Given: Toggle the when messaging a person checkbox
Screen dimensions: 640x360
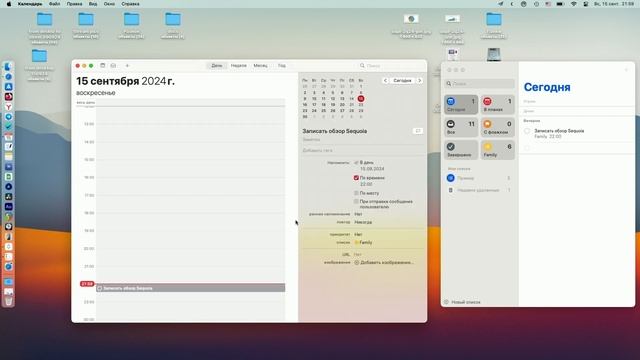Looking at the screenshot, I should tap(356, 202).
